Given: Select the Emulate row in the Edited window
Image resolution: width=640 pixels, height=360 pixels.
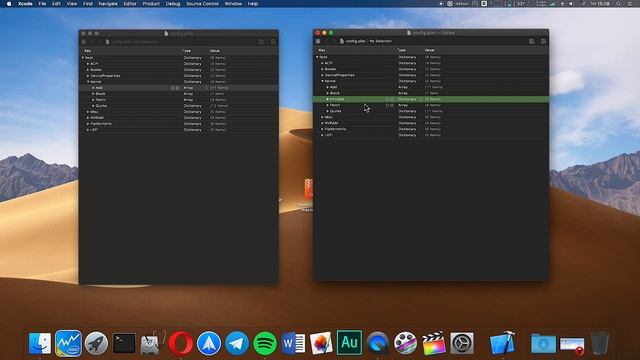Looking at the screenshot, I should tap(431, 99).
